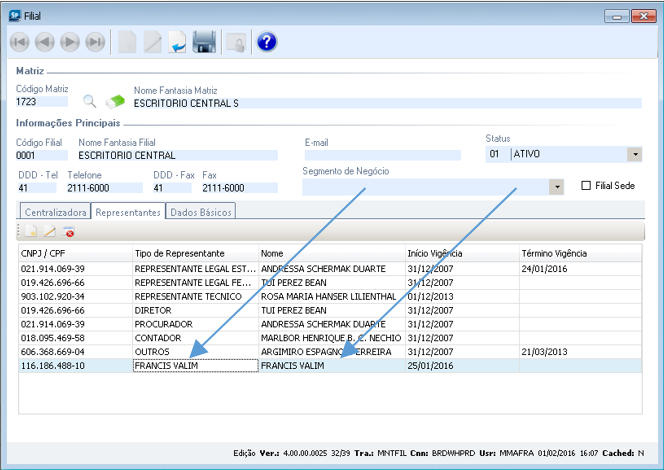The width and height of the screenshot is (664, 470).
Task: Search Matriz with the magnifier icon
Action: (x=90, y=101)
